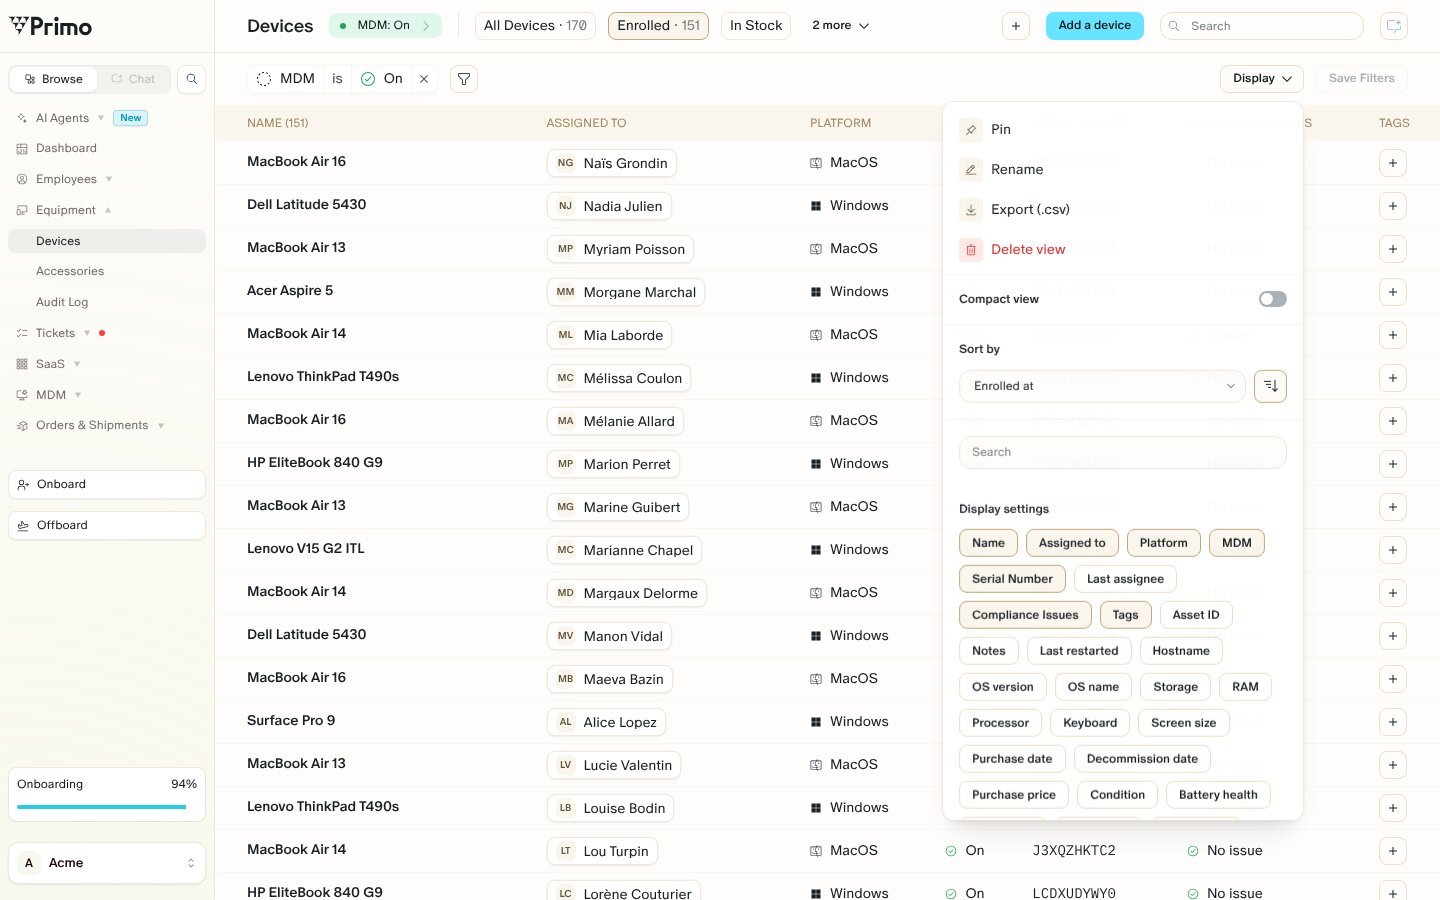The width and height of the screenshot is (1440, 900).
Task: Enable the Battery health column
Action: pos(1218,795)
